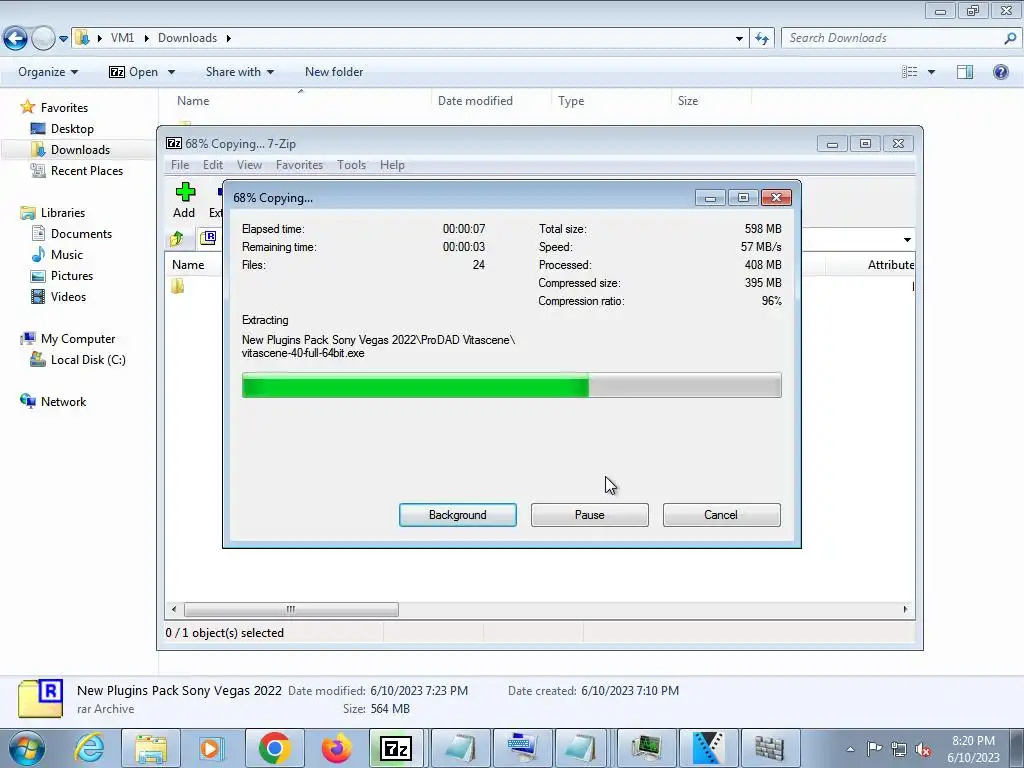Open the Share with dropdown
Image resolution: width=1024 pixels, height=768 pixels.
click(240, 72)
